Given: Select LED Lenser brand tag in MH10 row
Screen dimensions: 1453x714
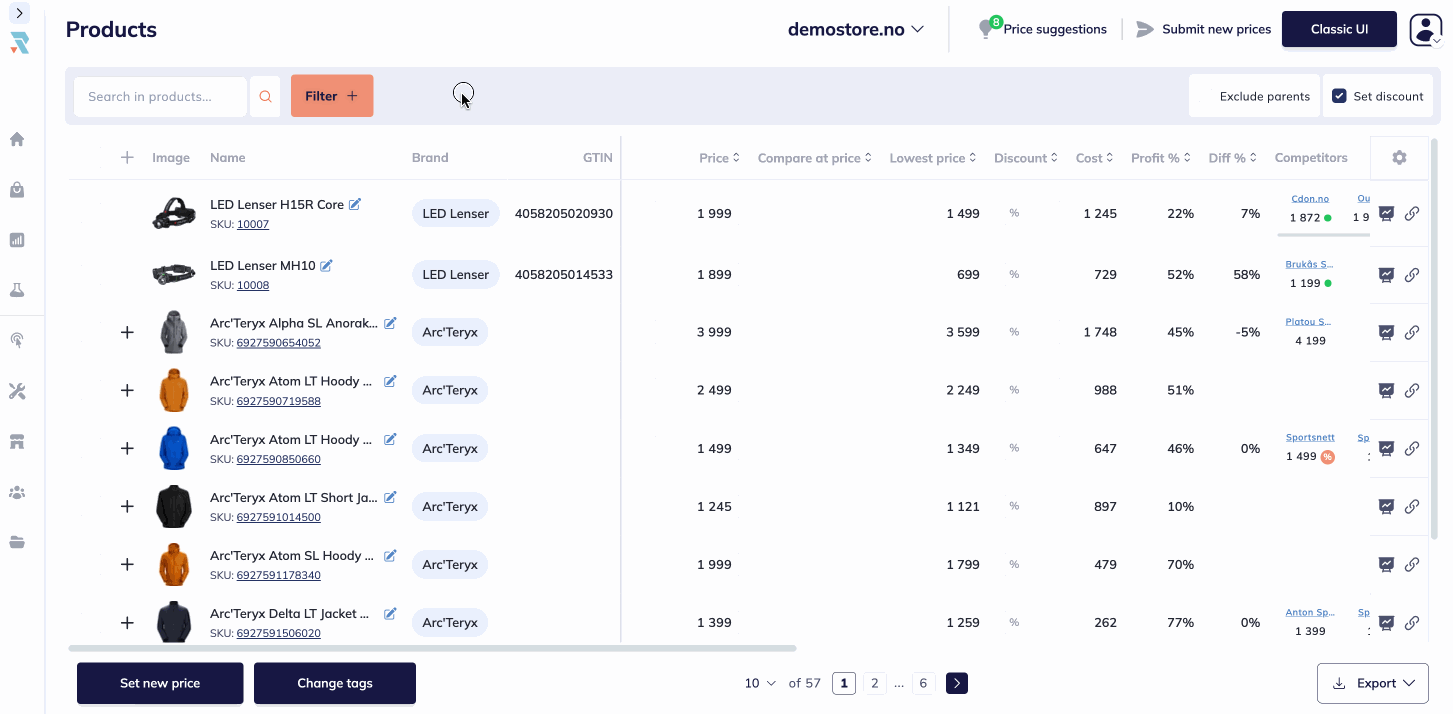Looking at the screenshot, I should [455, 274].
